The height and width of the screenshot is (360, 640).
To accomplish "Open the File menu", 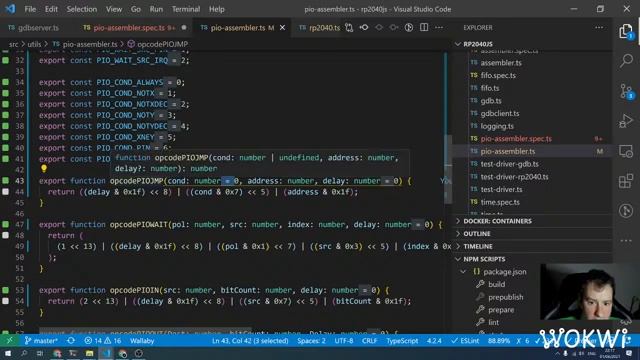I will (x=30, y=9).
